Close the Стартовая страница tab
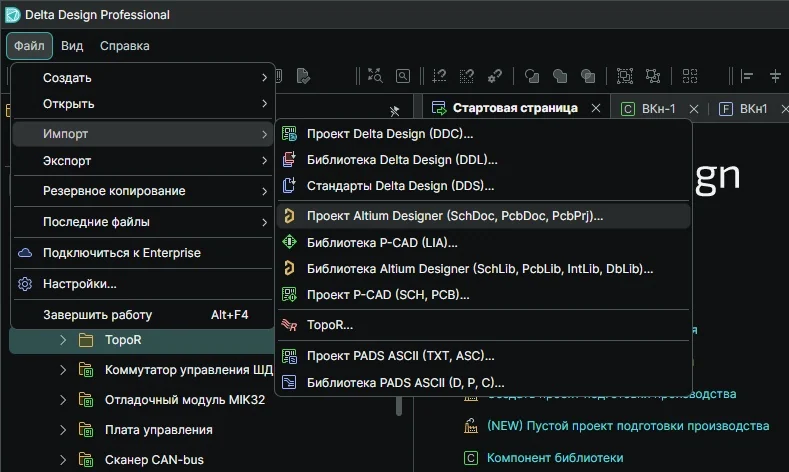789x472 pixels. [x=596, y=108]
